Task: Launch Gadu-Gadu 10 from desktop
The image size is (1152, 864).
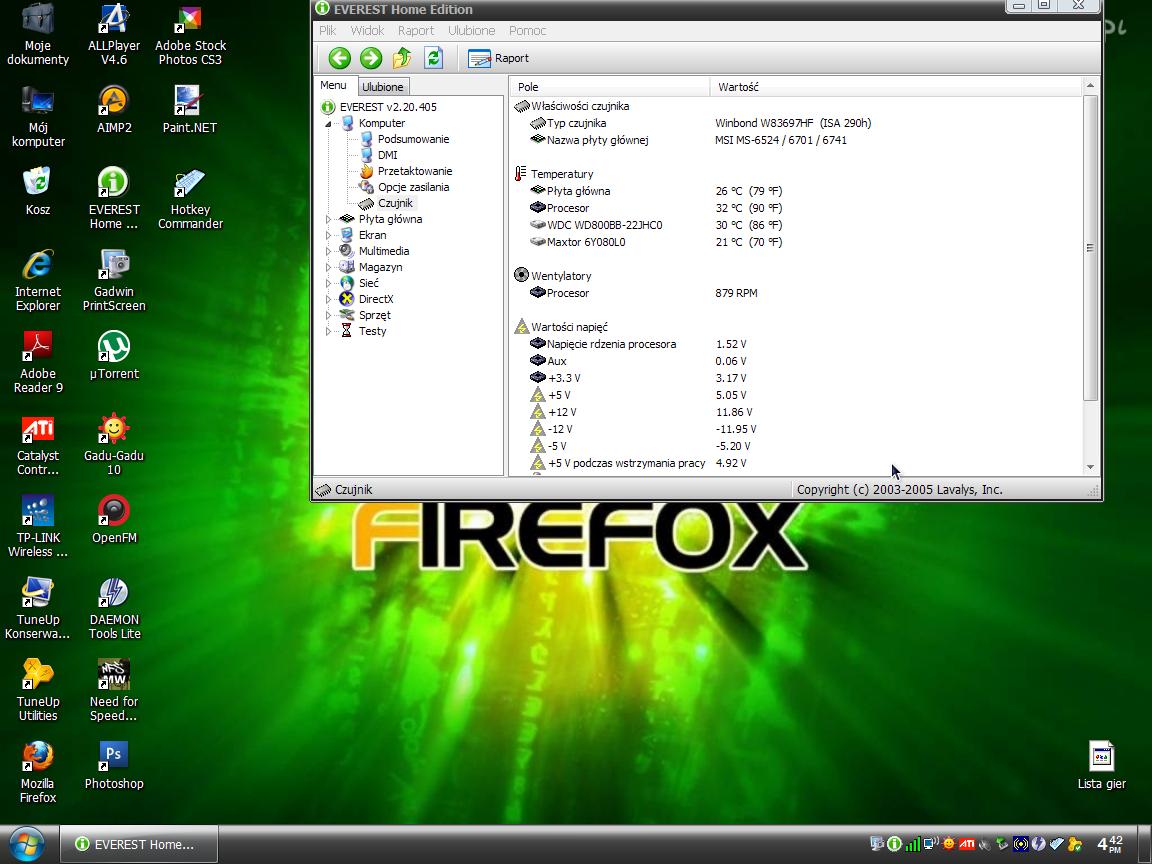Action: 114,444
